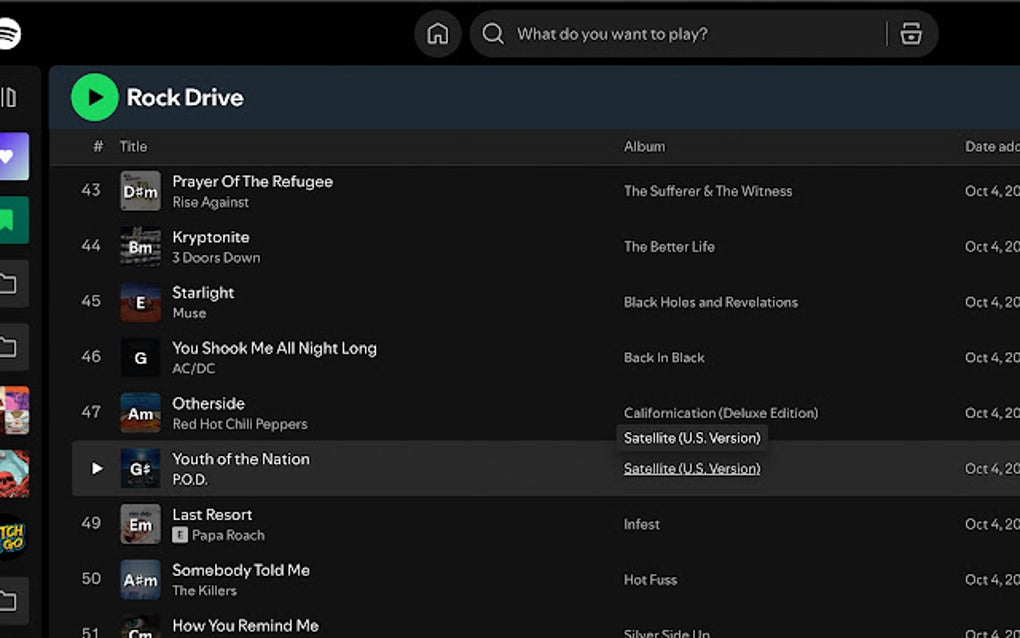Sort by the Album column header

tap(644, 146)
